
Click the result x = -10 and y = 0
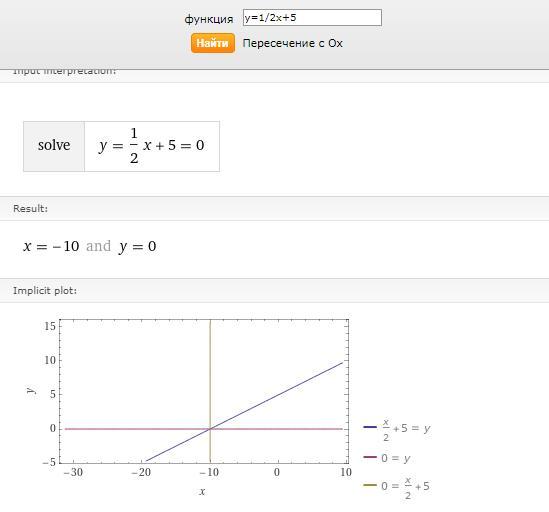[90, 246]
